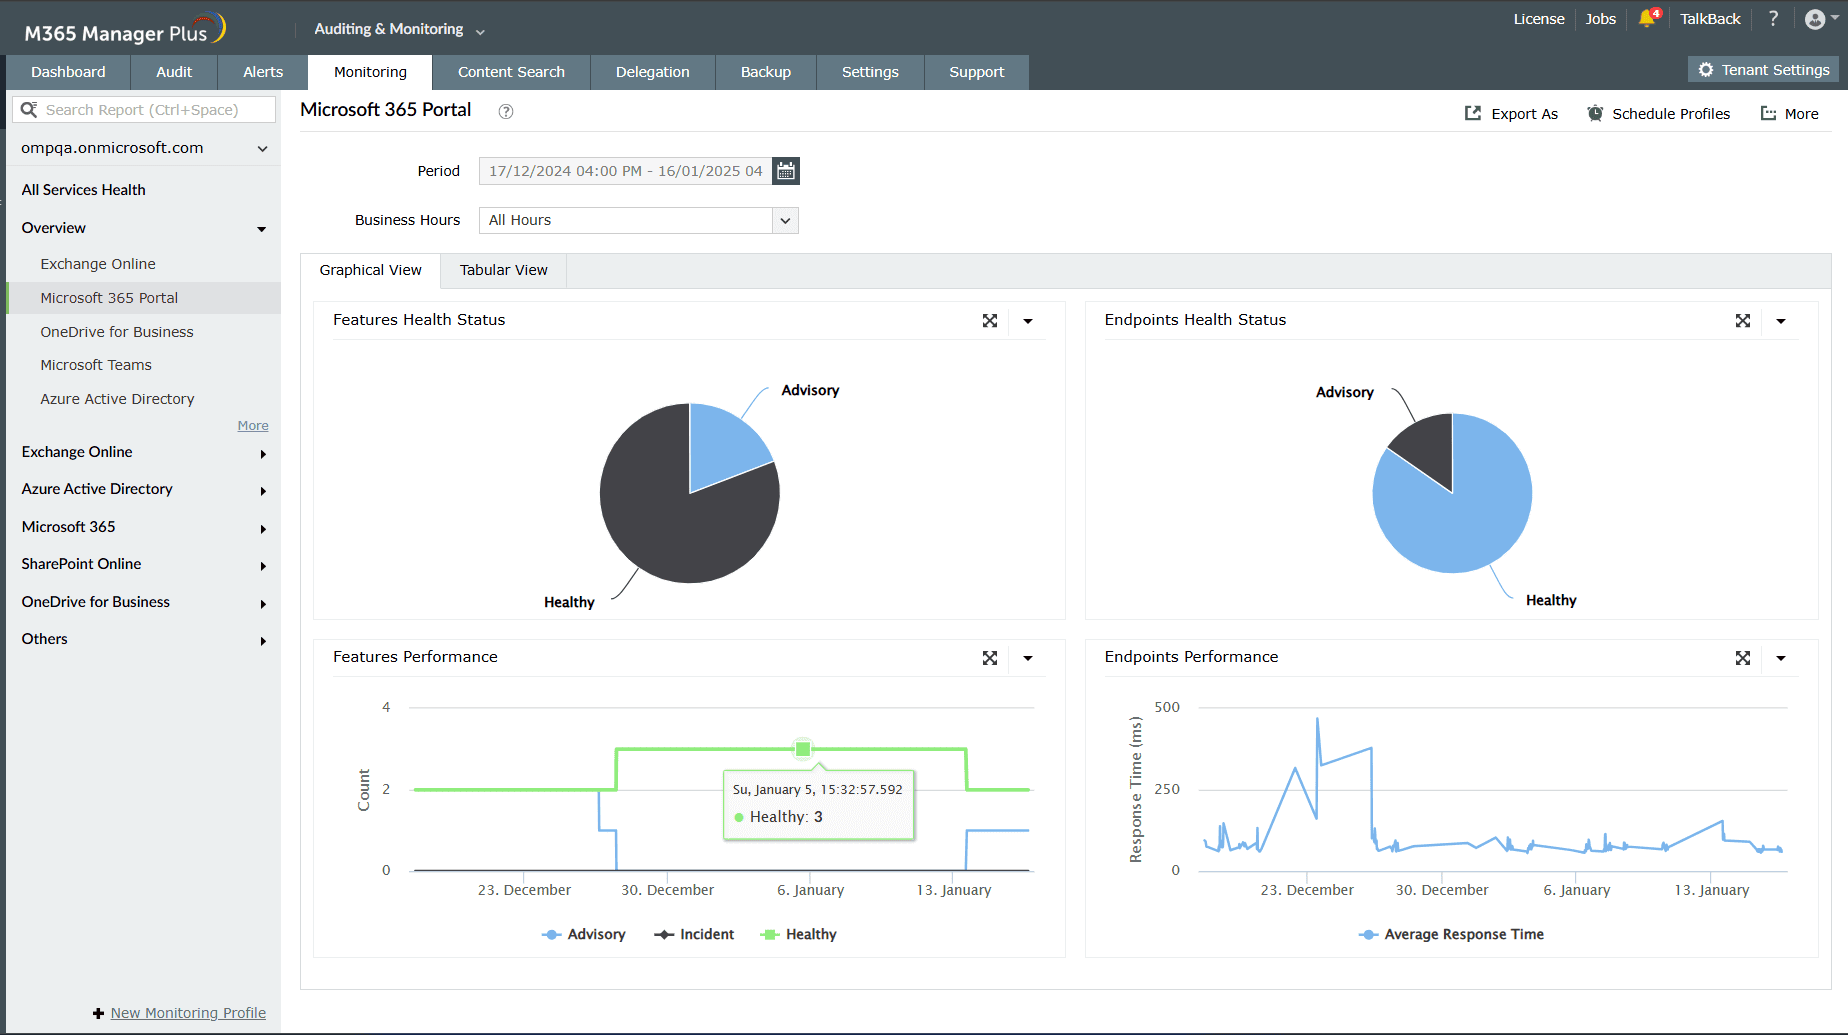
Task: Click More link under Overview list
Action: point(253,426)
